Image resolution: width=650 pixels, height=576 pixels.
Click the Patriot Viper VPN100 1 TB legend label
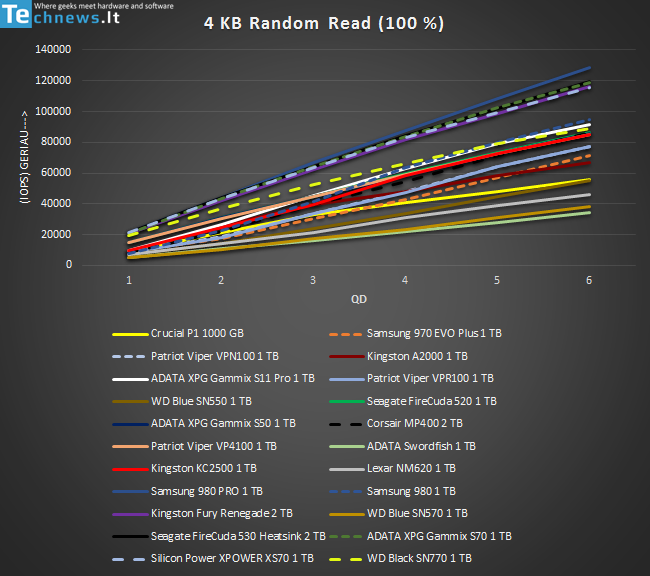(215, 357)
